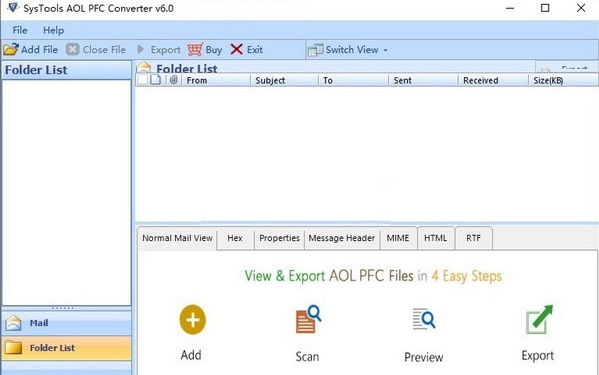Select the Mail envelope icon in sidebar
This screenshot has height=375, width=599.
point(14,323)
